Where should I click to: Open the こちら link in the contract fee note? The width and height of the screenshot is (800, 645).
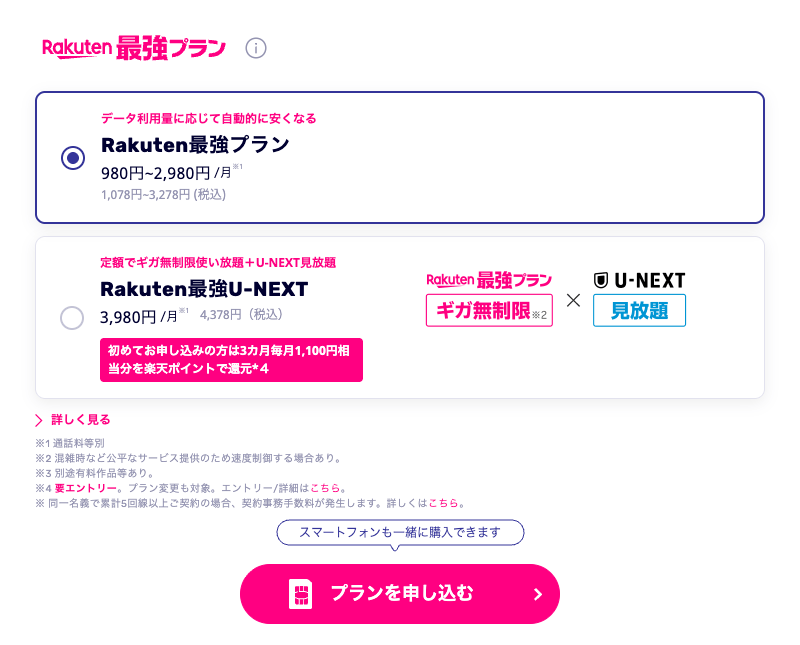click(444, 503)
